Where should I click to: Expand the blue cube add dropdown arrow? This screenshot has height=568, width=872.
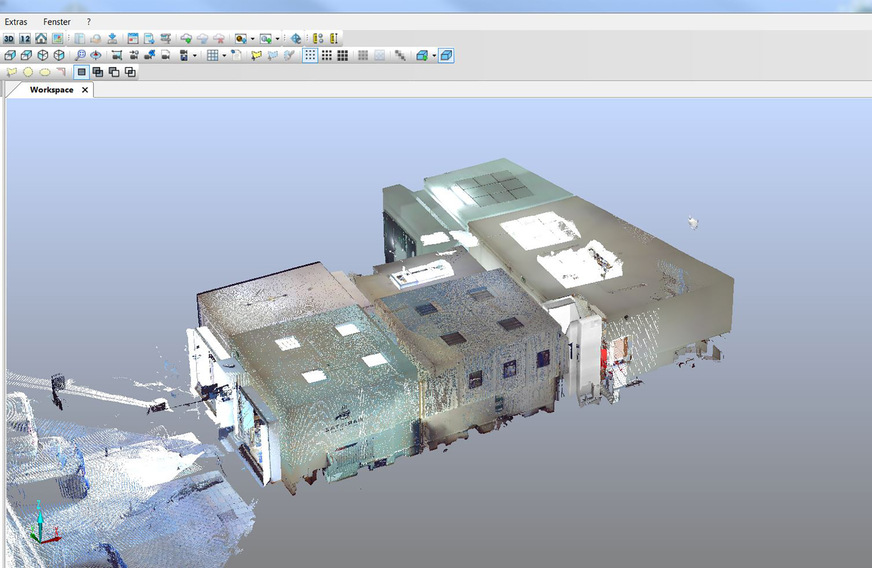click(x=434, y=56)
